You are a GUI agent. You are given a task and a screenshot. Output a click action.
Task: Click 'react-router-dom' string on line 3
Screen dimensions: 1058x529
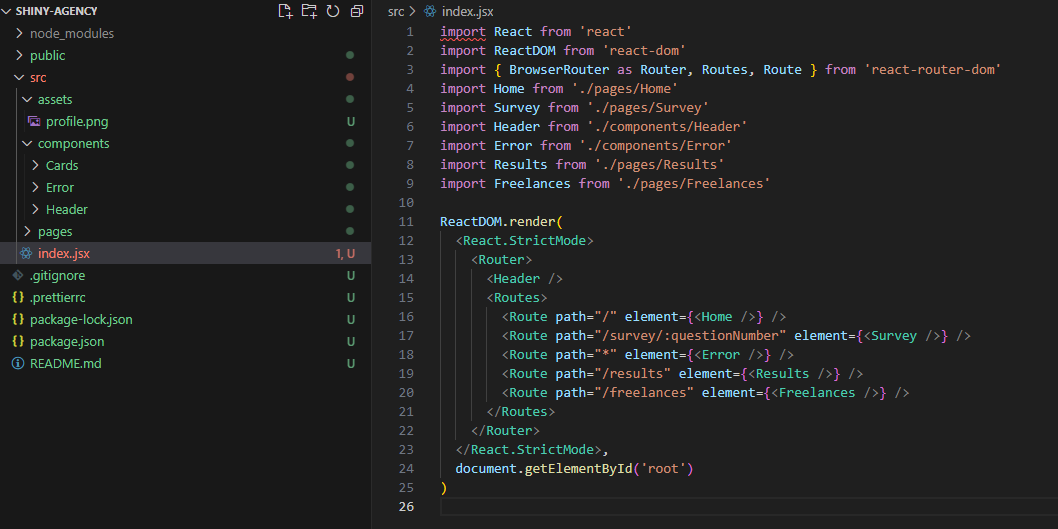pyautogui.click(x=933, y=69)
